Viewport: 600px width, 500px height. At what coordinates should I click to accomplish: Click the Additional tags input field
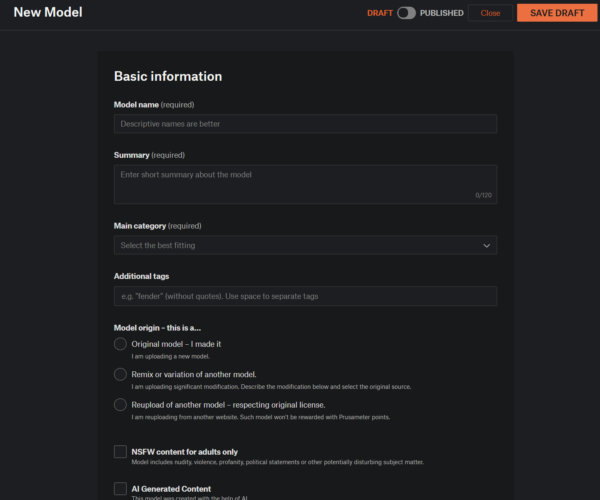coord(305,296)
